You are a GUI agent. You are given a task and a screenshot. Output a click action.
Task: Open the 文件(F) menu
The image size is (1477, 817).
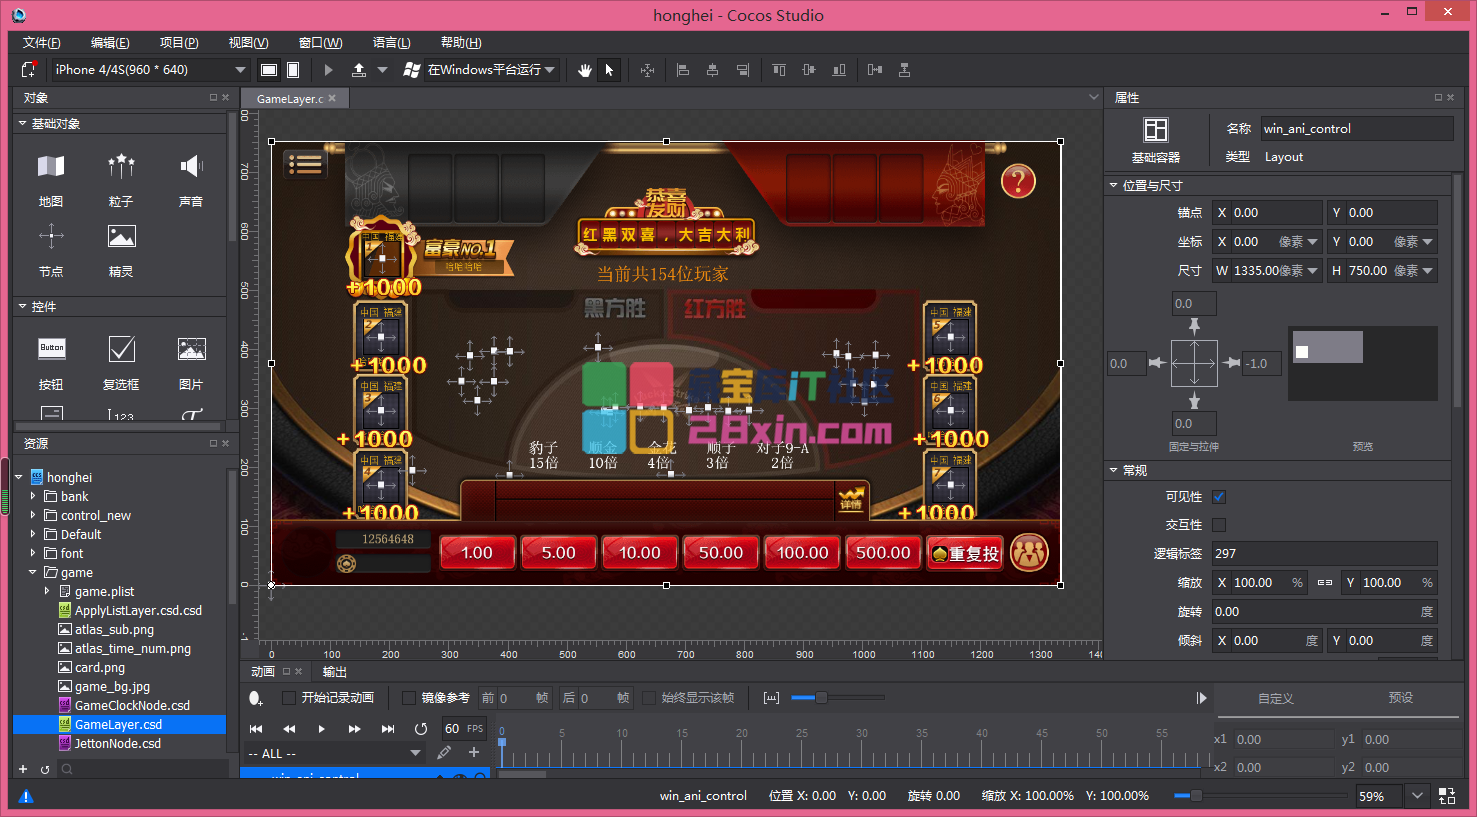(x=41, y=43)
